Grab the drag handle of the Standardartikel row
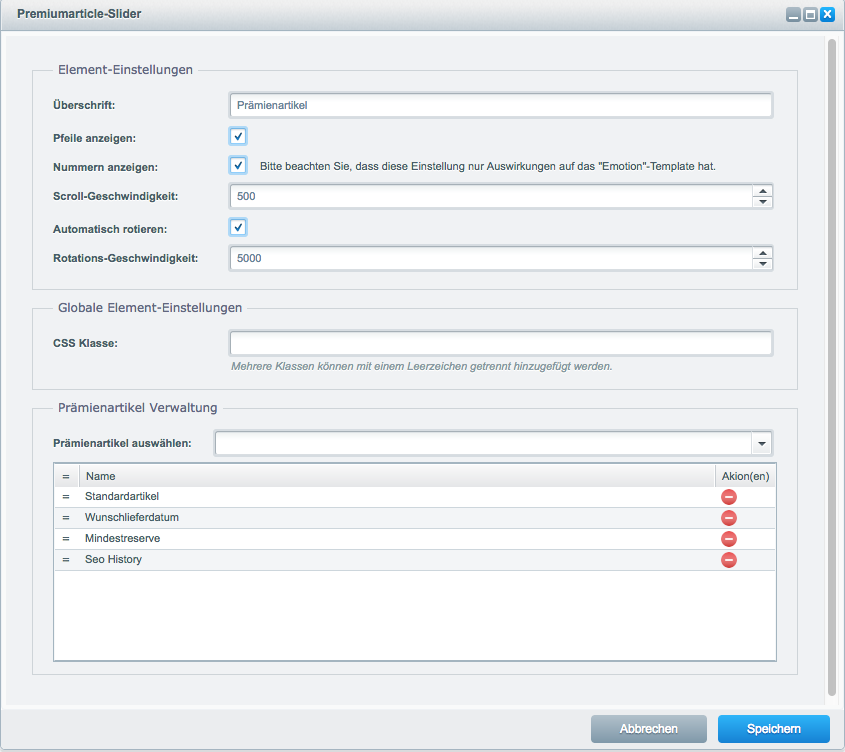The image size is (845, 752). pyautogui.click(x=66, y=497)
